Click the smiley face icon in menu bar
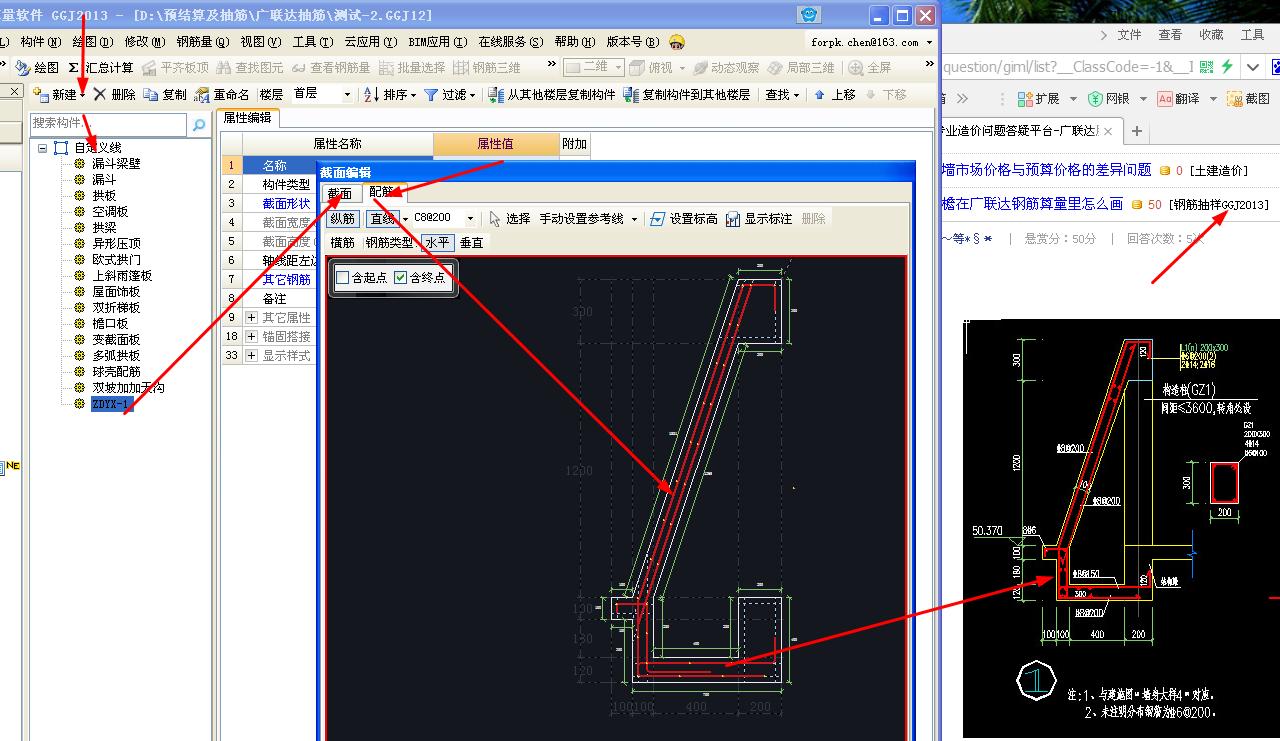The height and width of the screenshot is (741, 1280). [677, 42]
